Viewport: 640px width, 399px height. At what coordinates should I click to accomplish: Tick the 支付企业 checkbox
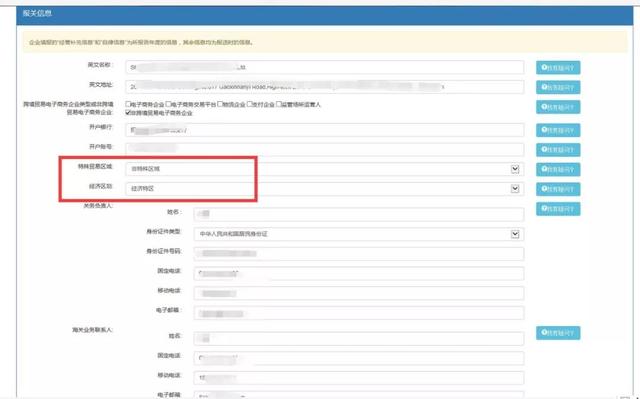249,104
